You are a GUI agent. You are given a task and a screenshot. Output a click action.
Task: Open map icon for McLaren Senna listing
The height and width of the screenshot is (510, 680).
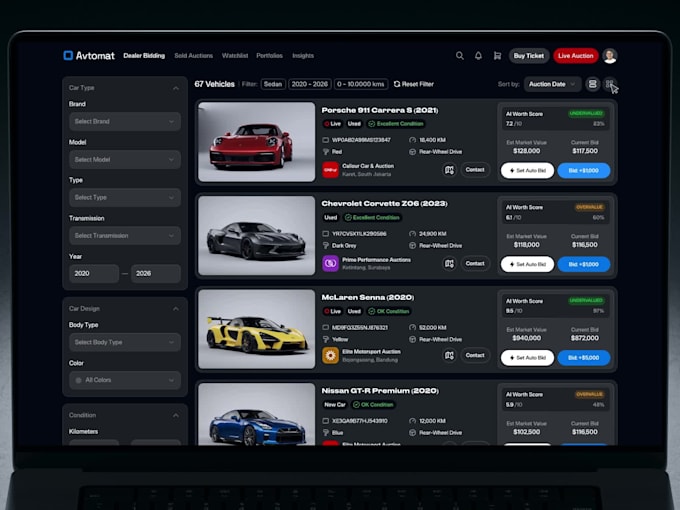coord(449,355)
